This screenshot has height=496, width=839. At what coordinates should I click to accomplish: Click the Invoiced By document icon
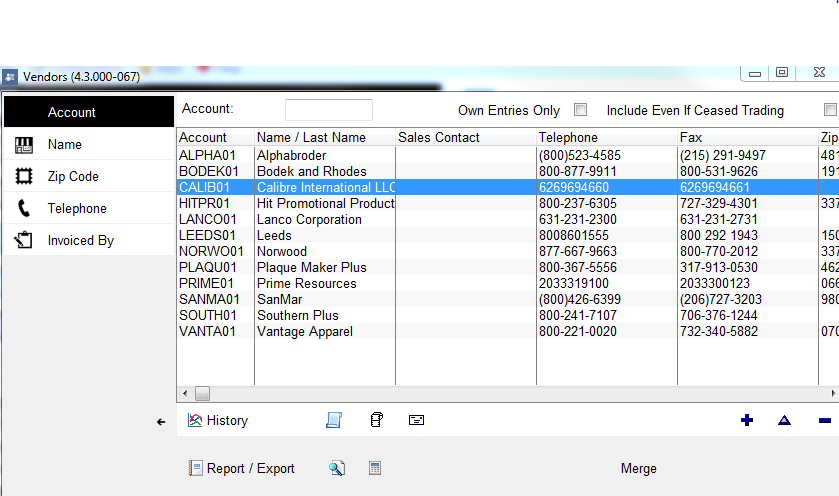coord(24,240)
